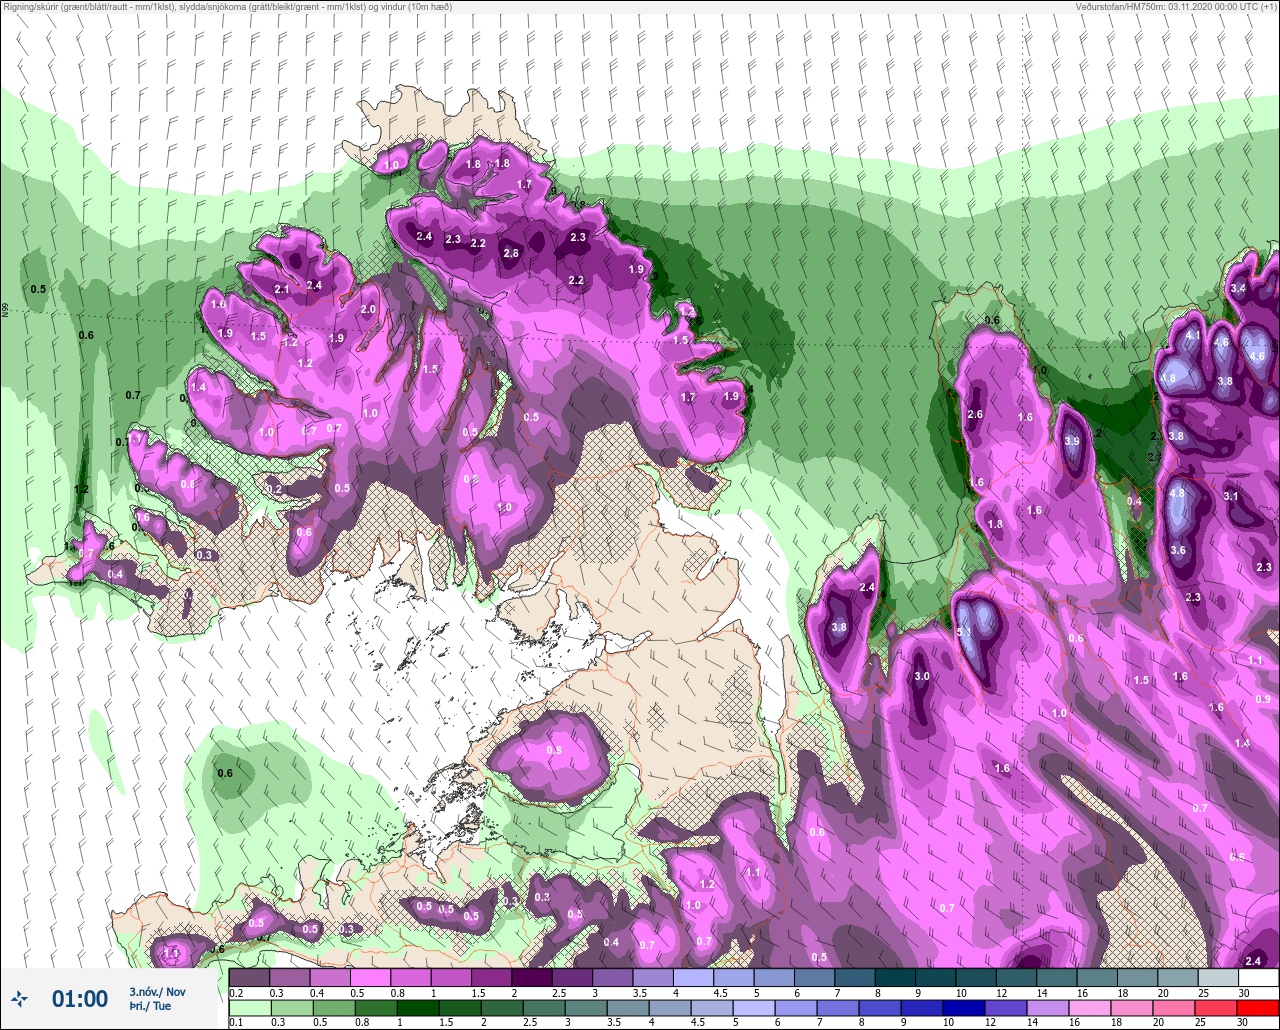Select the light lavender 4 swatch in upper legend

pos(693,977)
